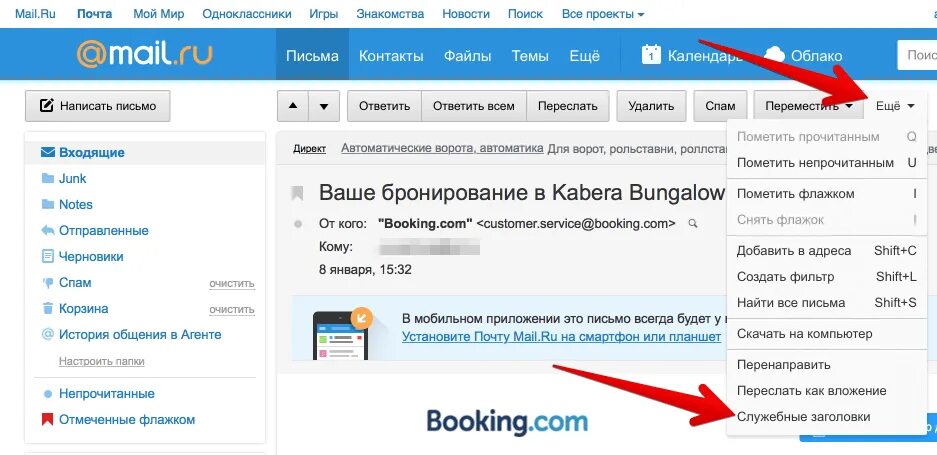The image size is (937, 455).
Task: Mark message with the Спам toolbar button
Action: [x=720, y=106]
